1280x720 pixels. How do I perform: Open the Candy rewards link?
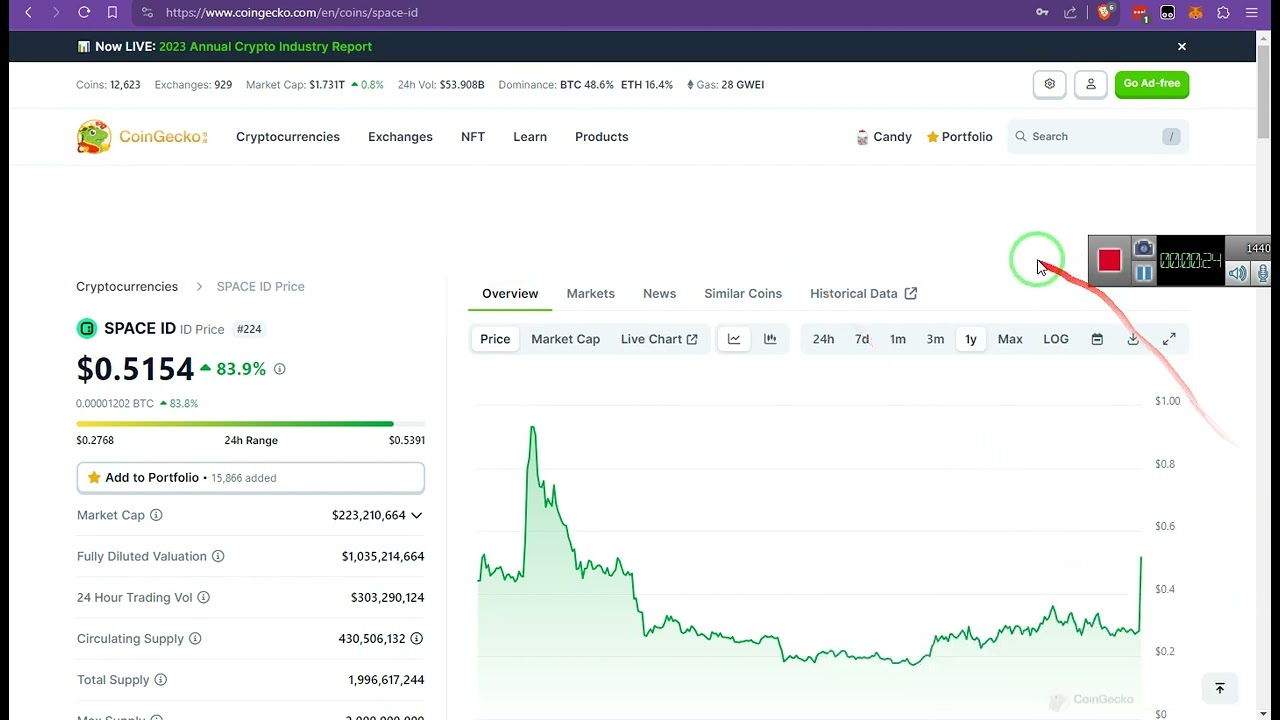click(x=884, y=137)
